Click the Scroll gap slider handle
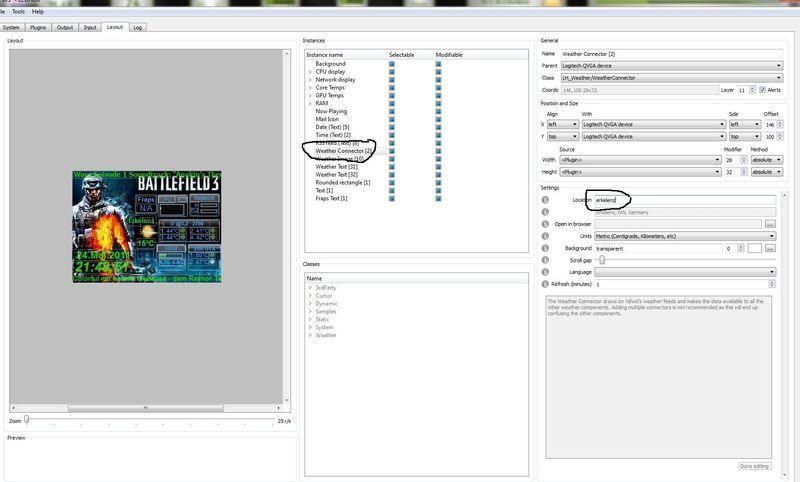 602,260
